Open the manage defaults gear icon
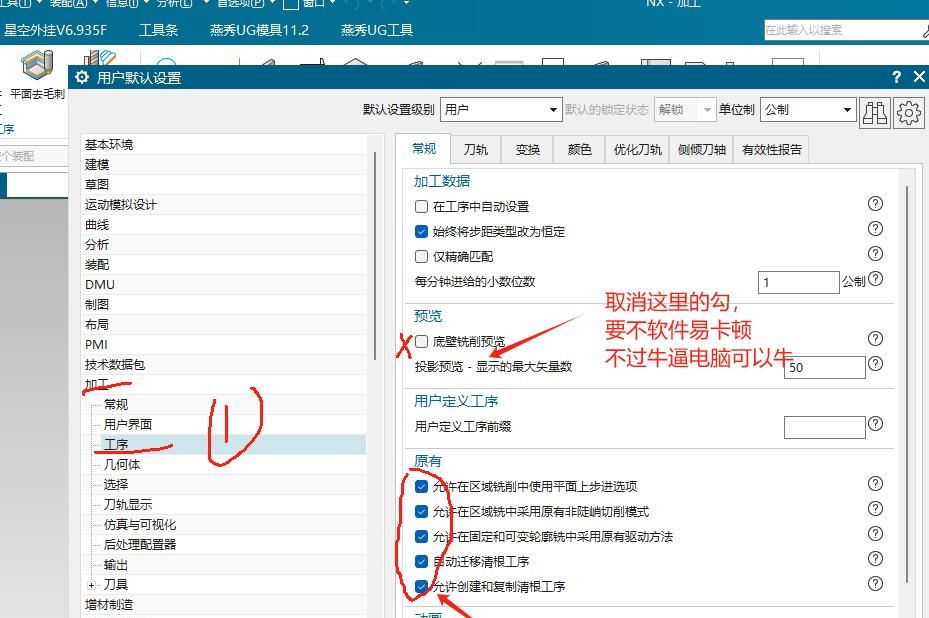 (x=907, y=113)
